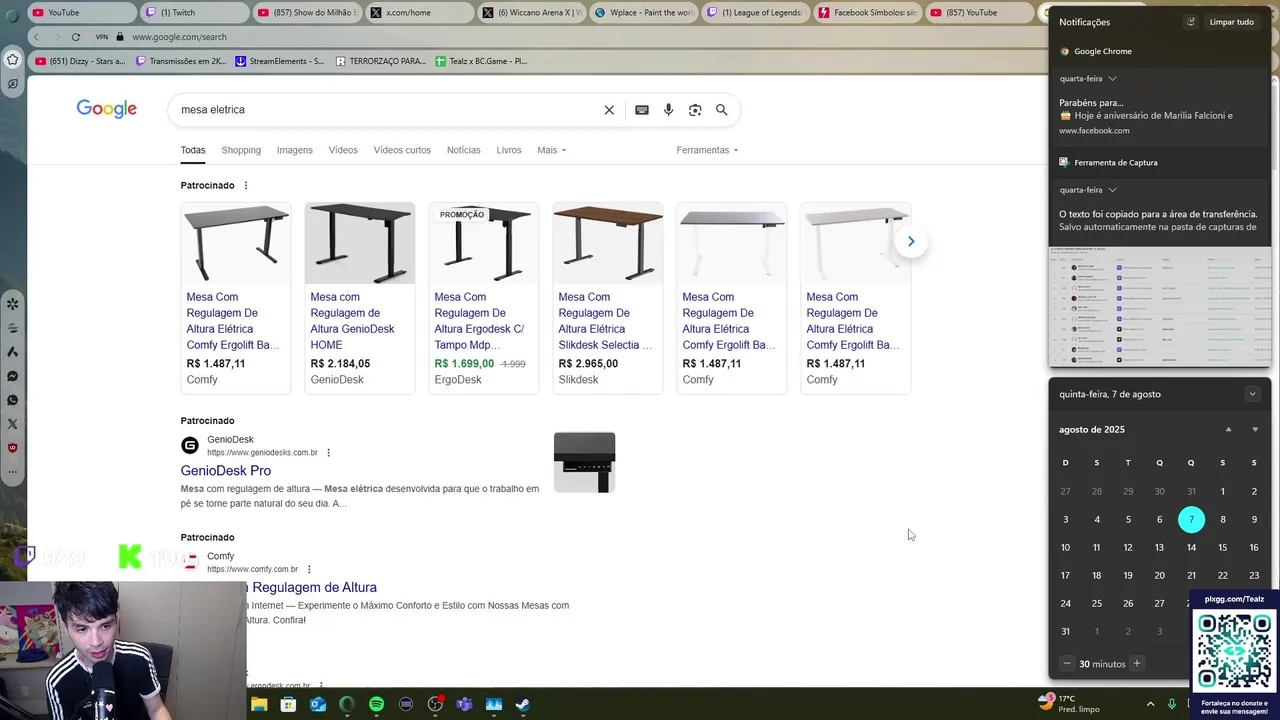Open WhatsApp in Opera sidebar
The height and width of the screenshot is (720, 1280).
12,400
